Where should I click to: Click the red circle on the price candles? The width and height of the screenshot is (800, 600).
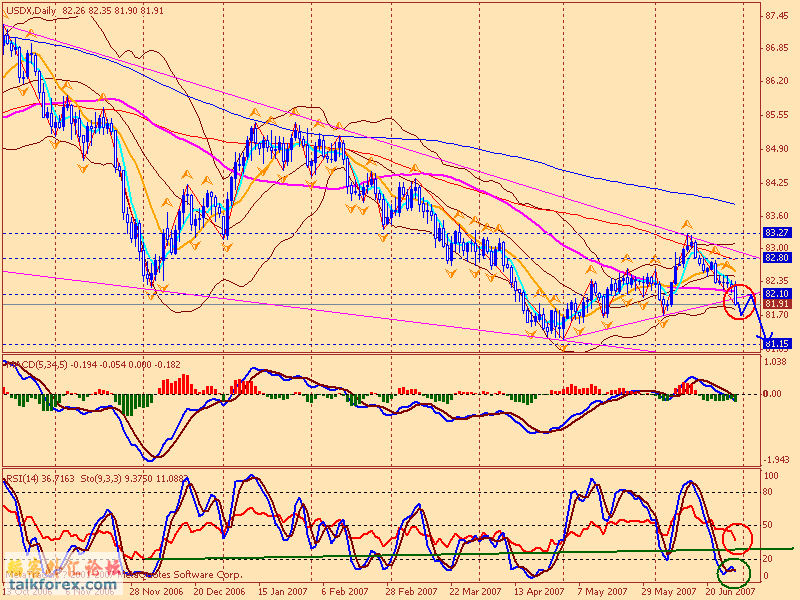[x=742, y=300]
